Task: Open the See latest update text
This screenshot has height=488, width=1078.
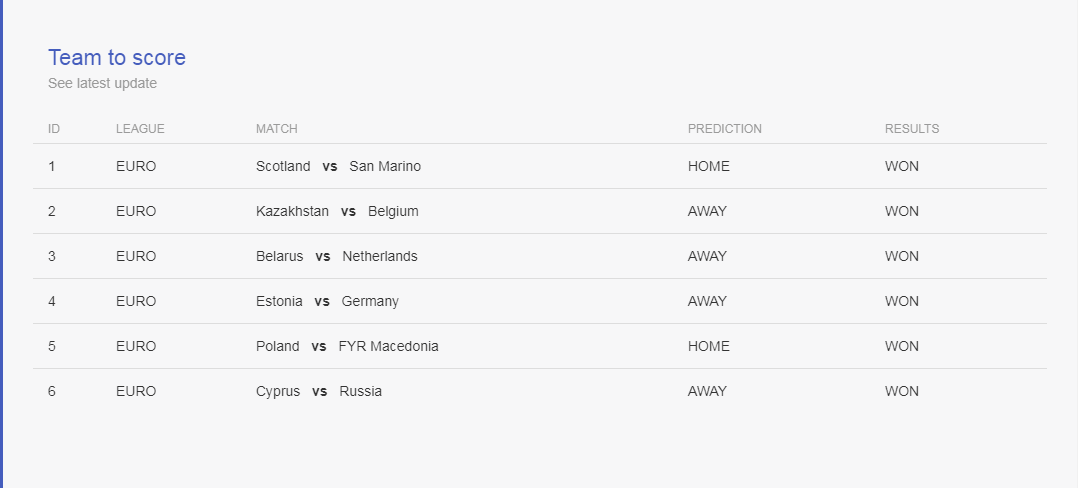Action: (x=102, y=83)
